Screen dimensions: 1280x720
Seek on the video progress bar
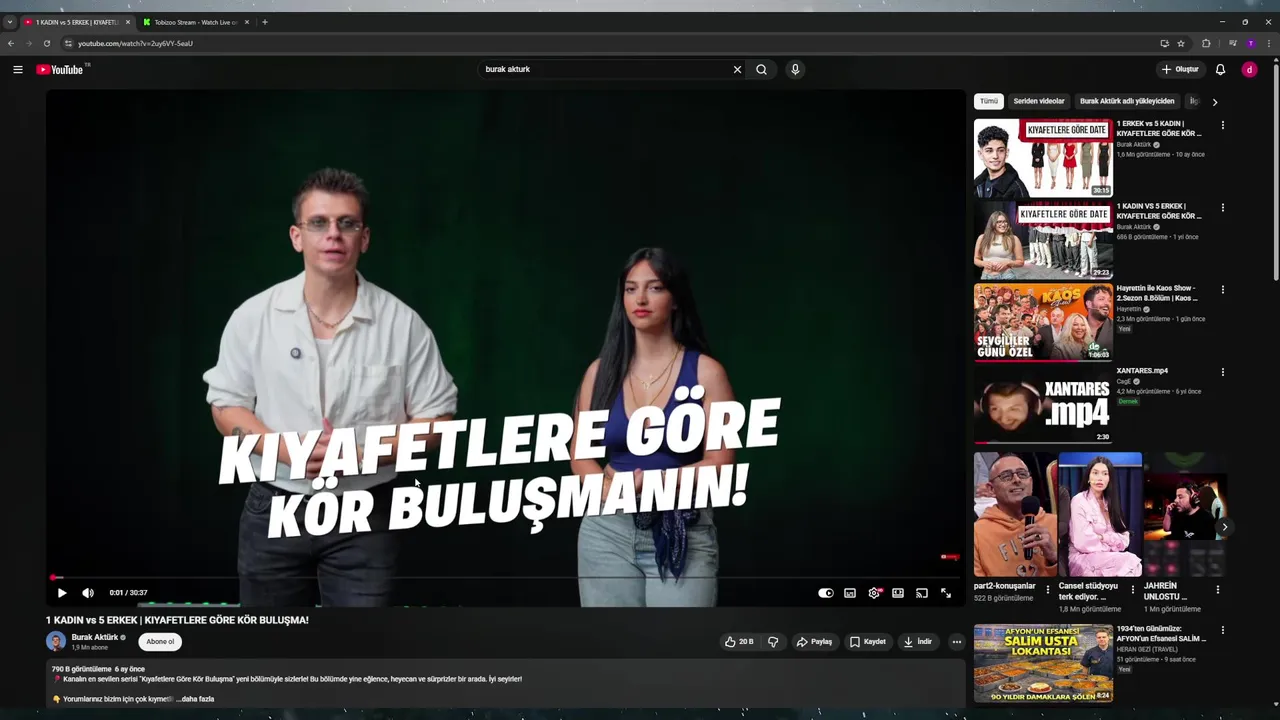[505, 577]
